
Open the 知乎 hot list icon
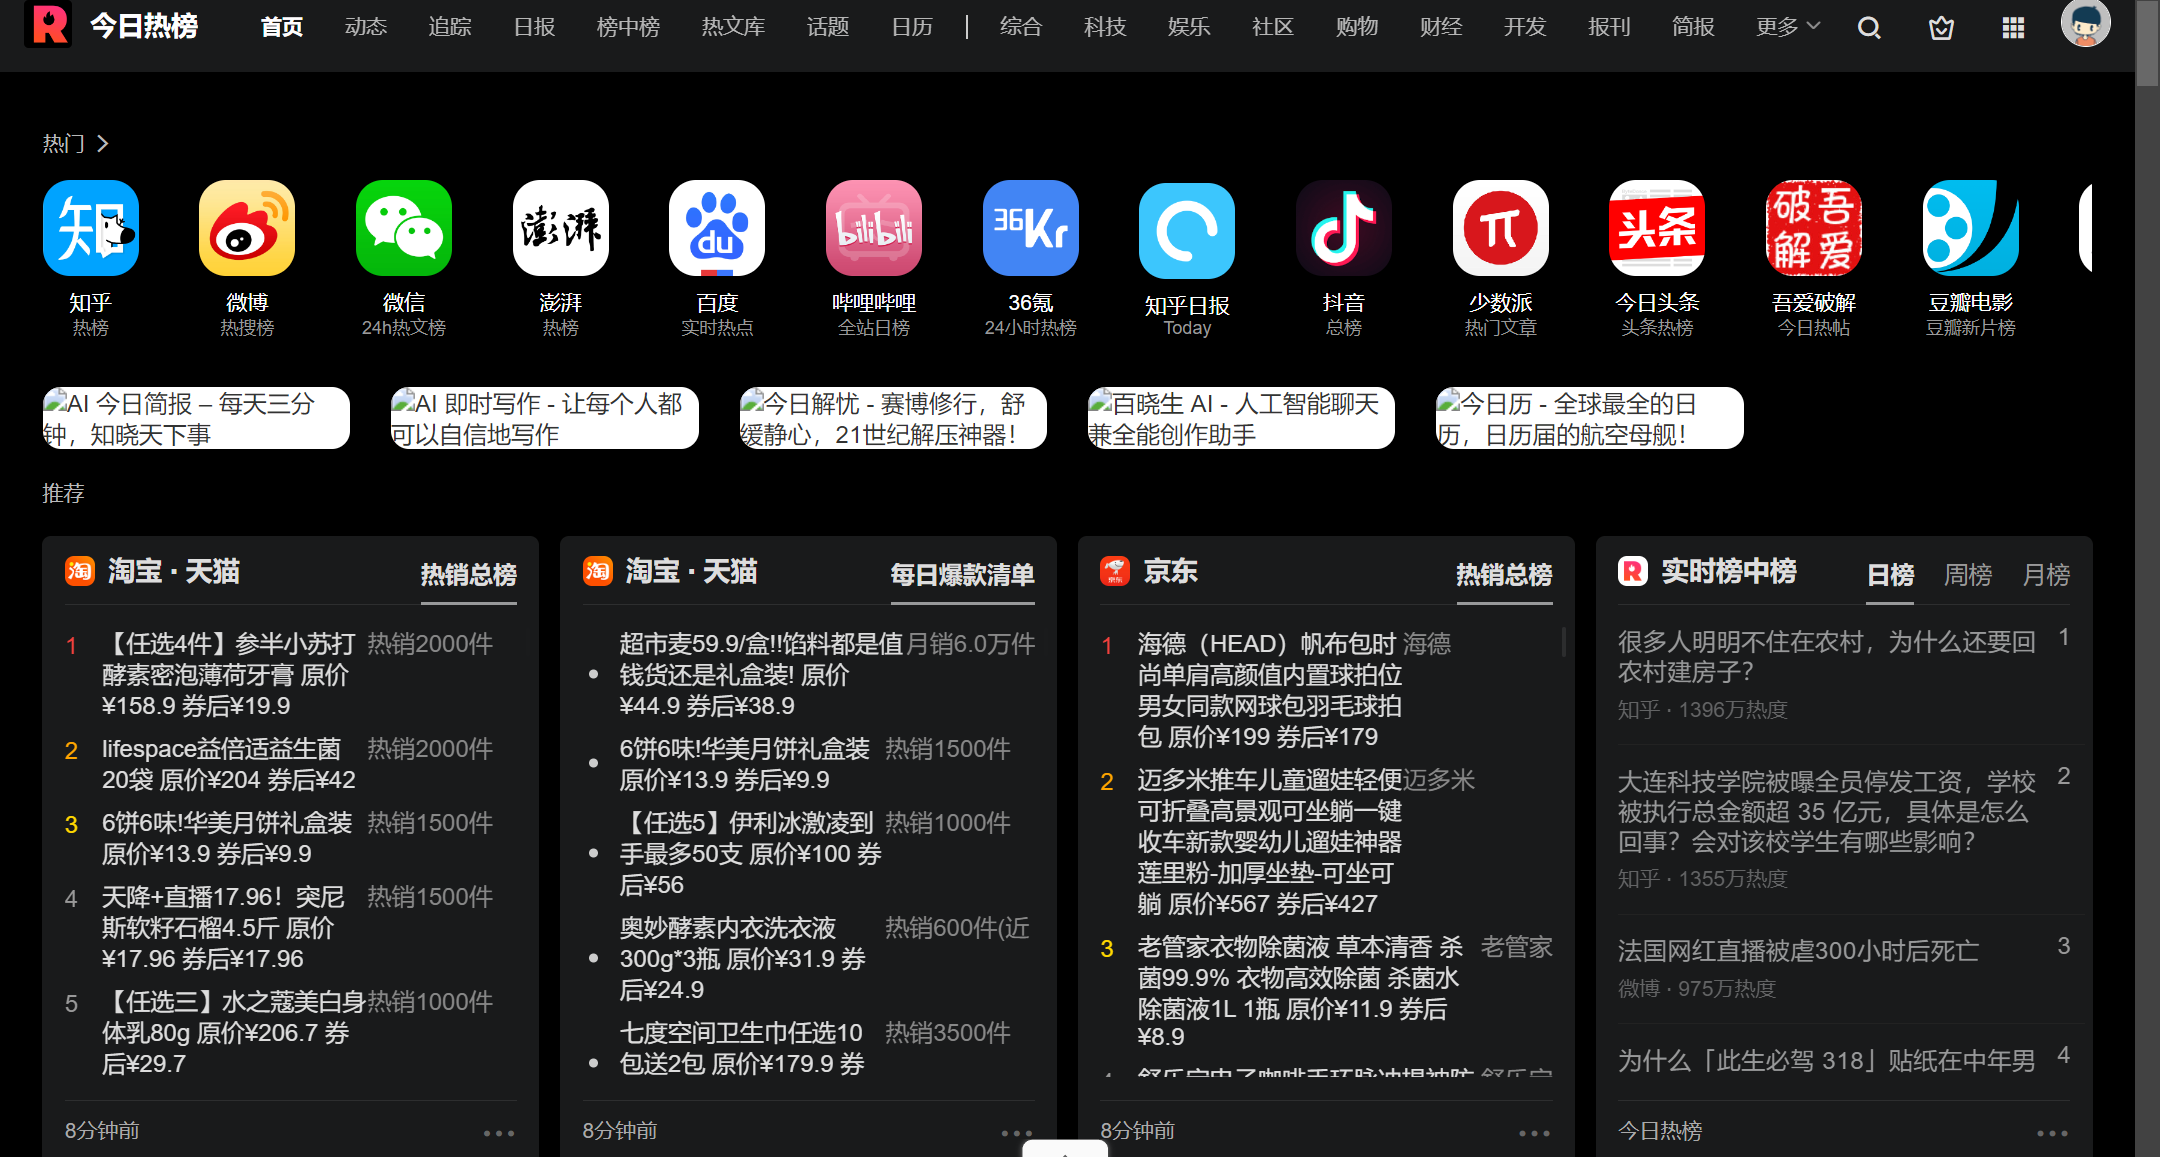[90, 228]
